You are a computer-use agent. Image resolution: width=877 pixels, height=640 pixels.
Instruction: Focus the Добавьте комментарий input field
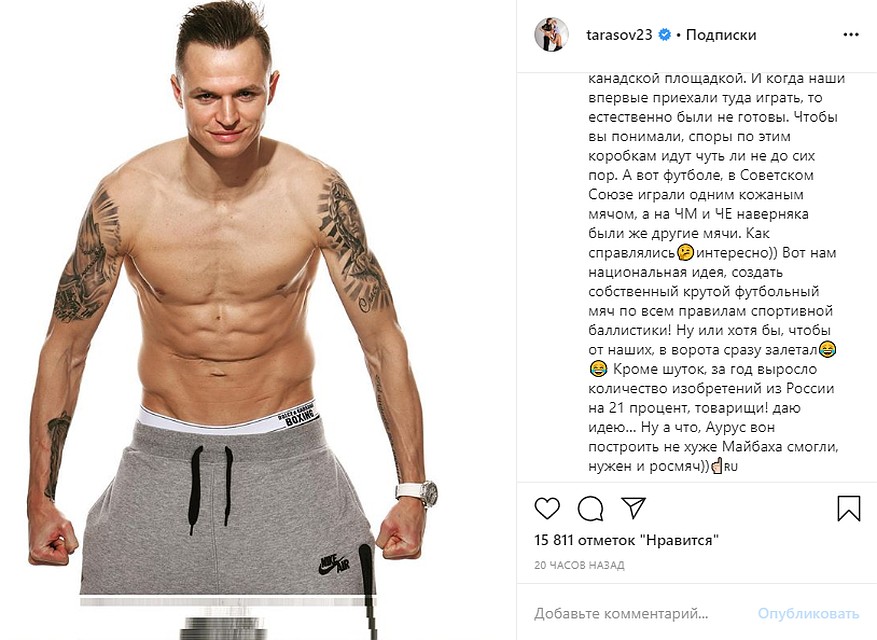tap(621, 614)
